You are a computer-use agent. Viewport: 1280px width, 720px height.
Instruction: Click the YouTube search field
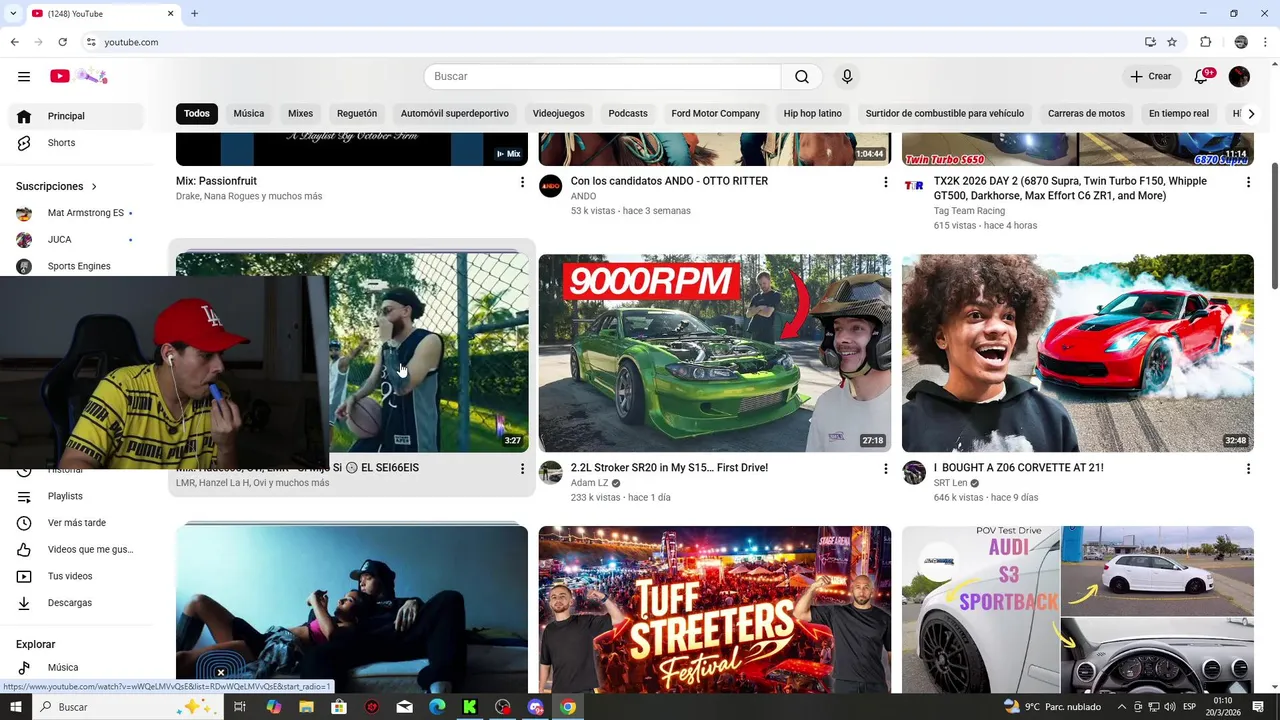(602, 77)
